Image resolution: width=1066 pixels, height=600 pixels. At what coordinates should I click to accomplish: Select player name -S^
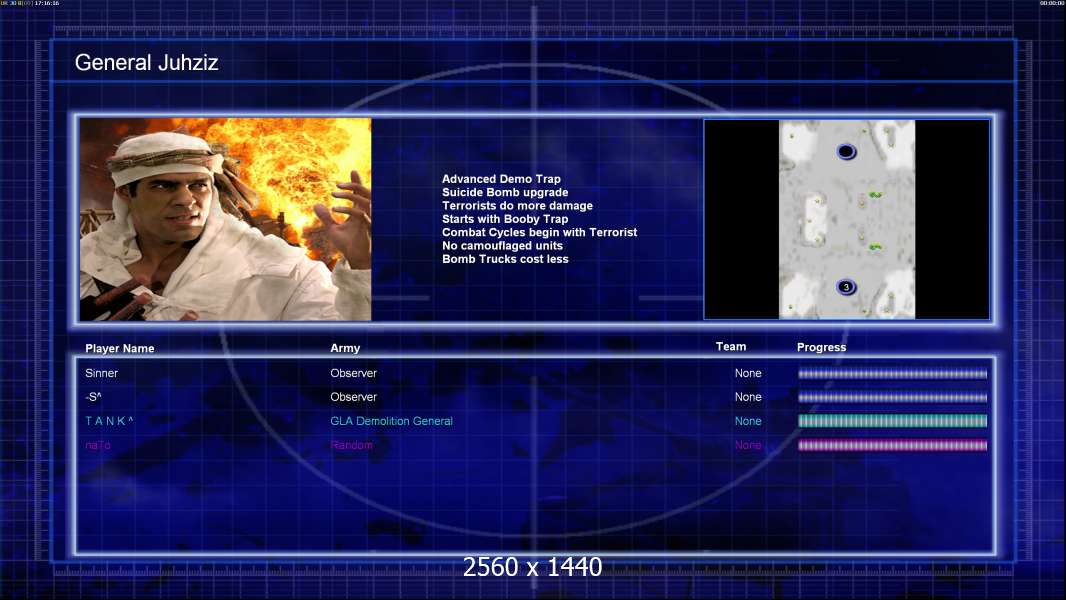[93, 397]
